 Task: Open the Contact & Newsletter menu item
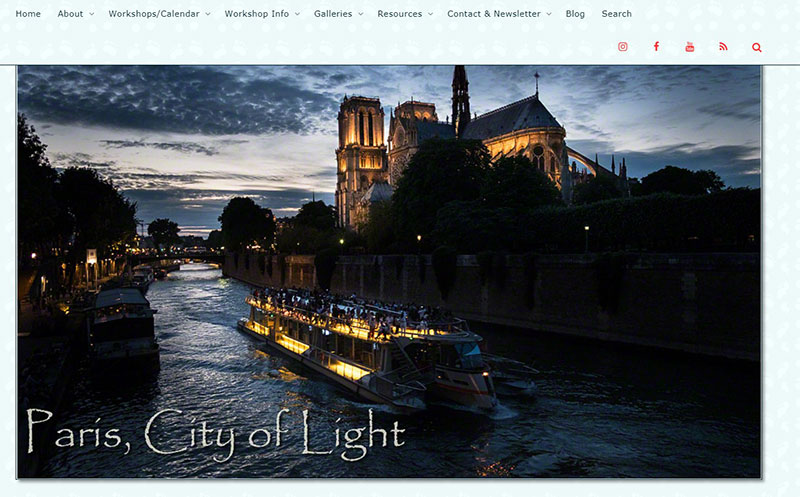coord(494,14)
